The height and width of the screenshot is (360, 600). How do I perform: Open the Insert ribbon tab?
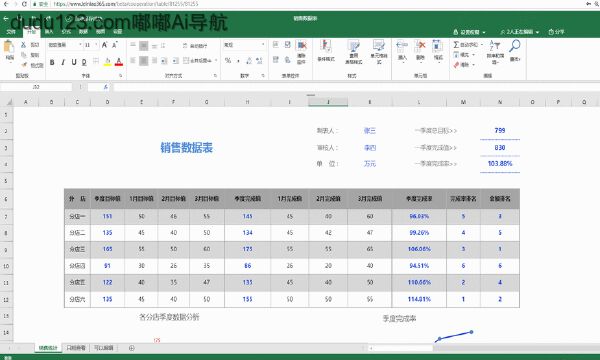[49, 32]
